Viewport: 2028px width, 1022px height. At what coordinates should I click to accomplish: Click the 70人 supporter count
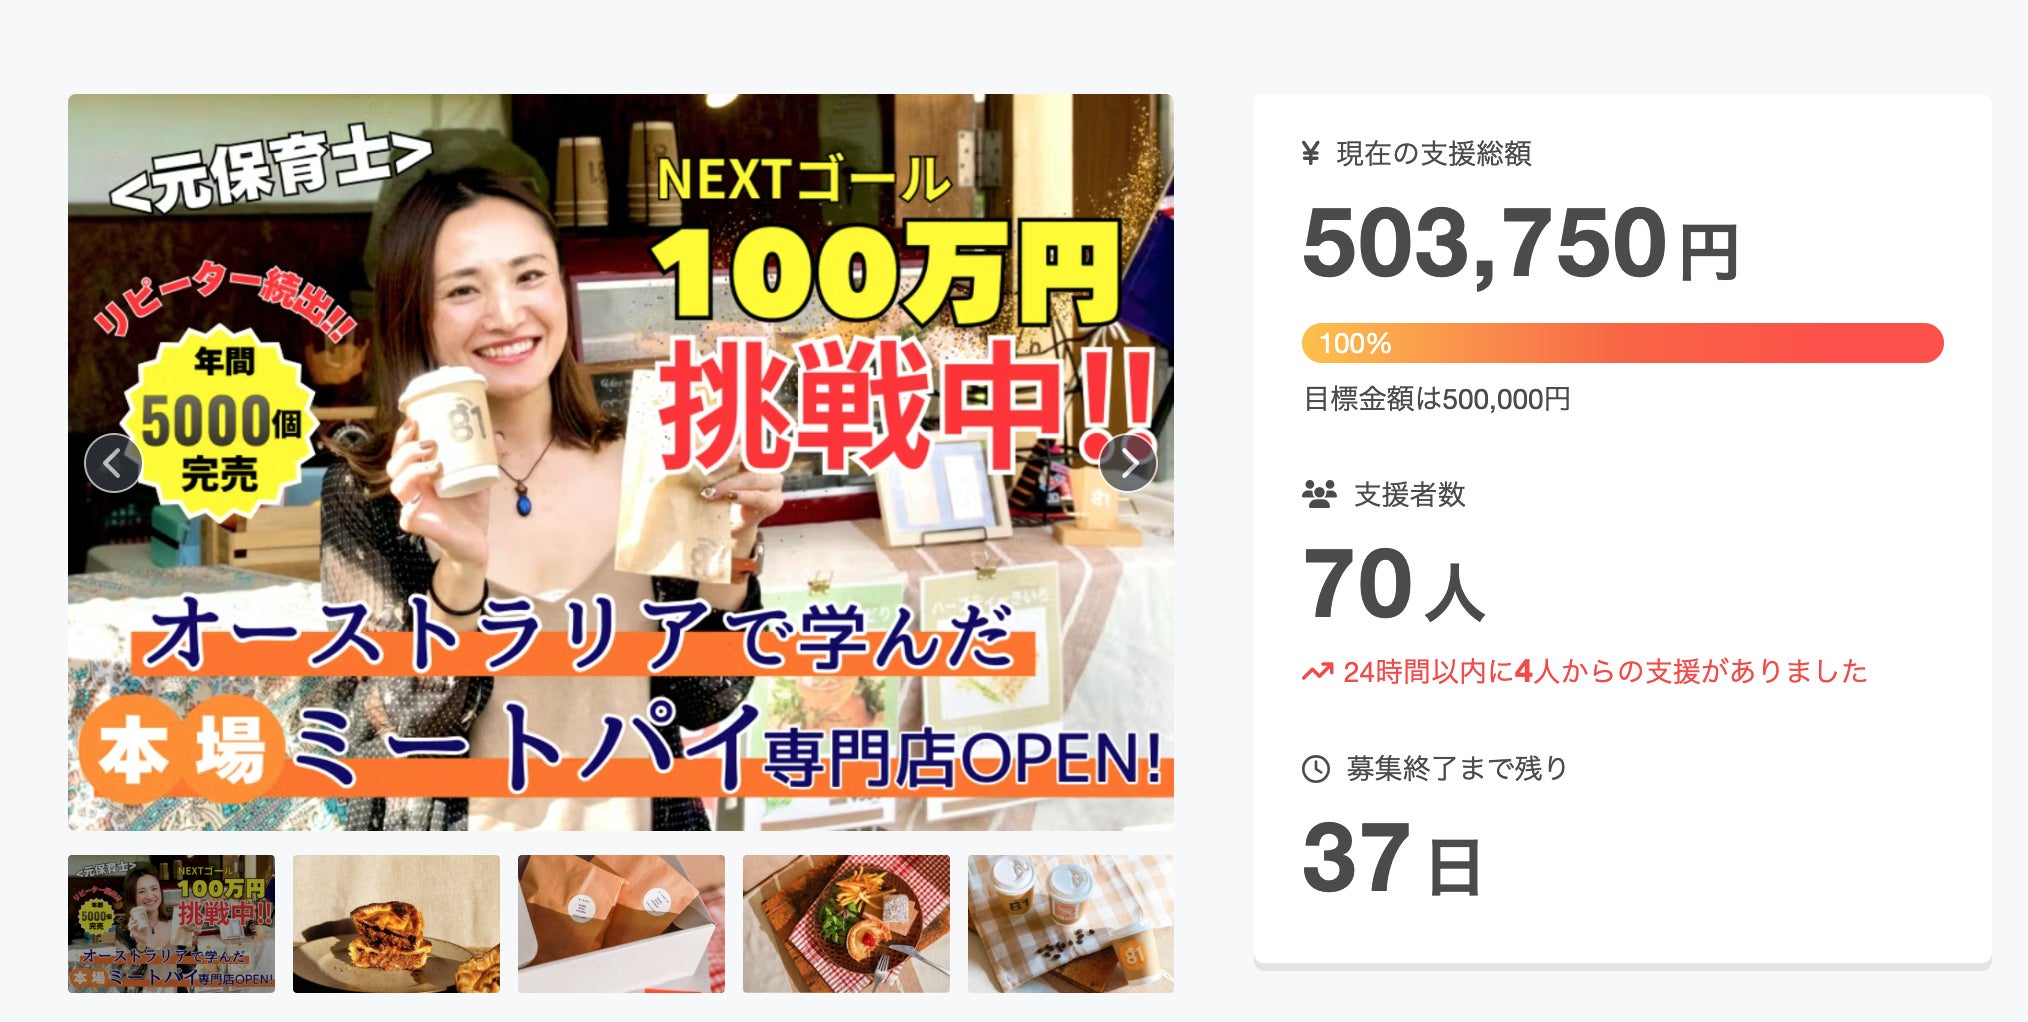[1393, 585]
